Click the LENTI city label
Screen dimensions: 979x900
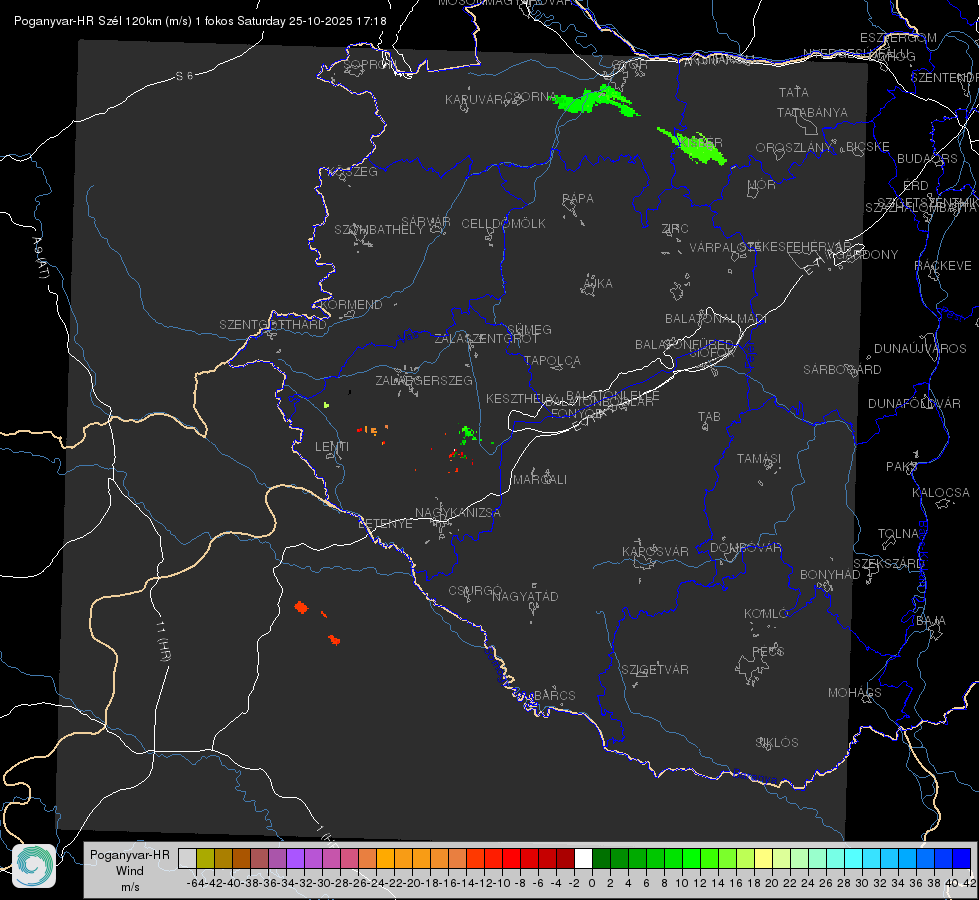pos(332,447)
